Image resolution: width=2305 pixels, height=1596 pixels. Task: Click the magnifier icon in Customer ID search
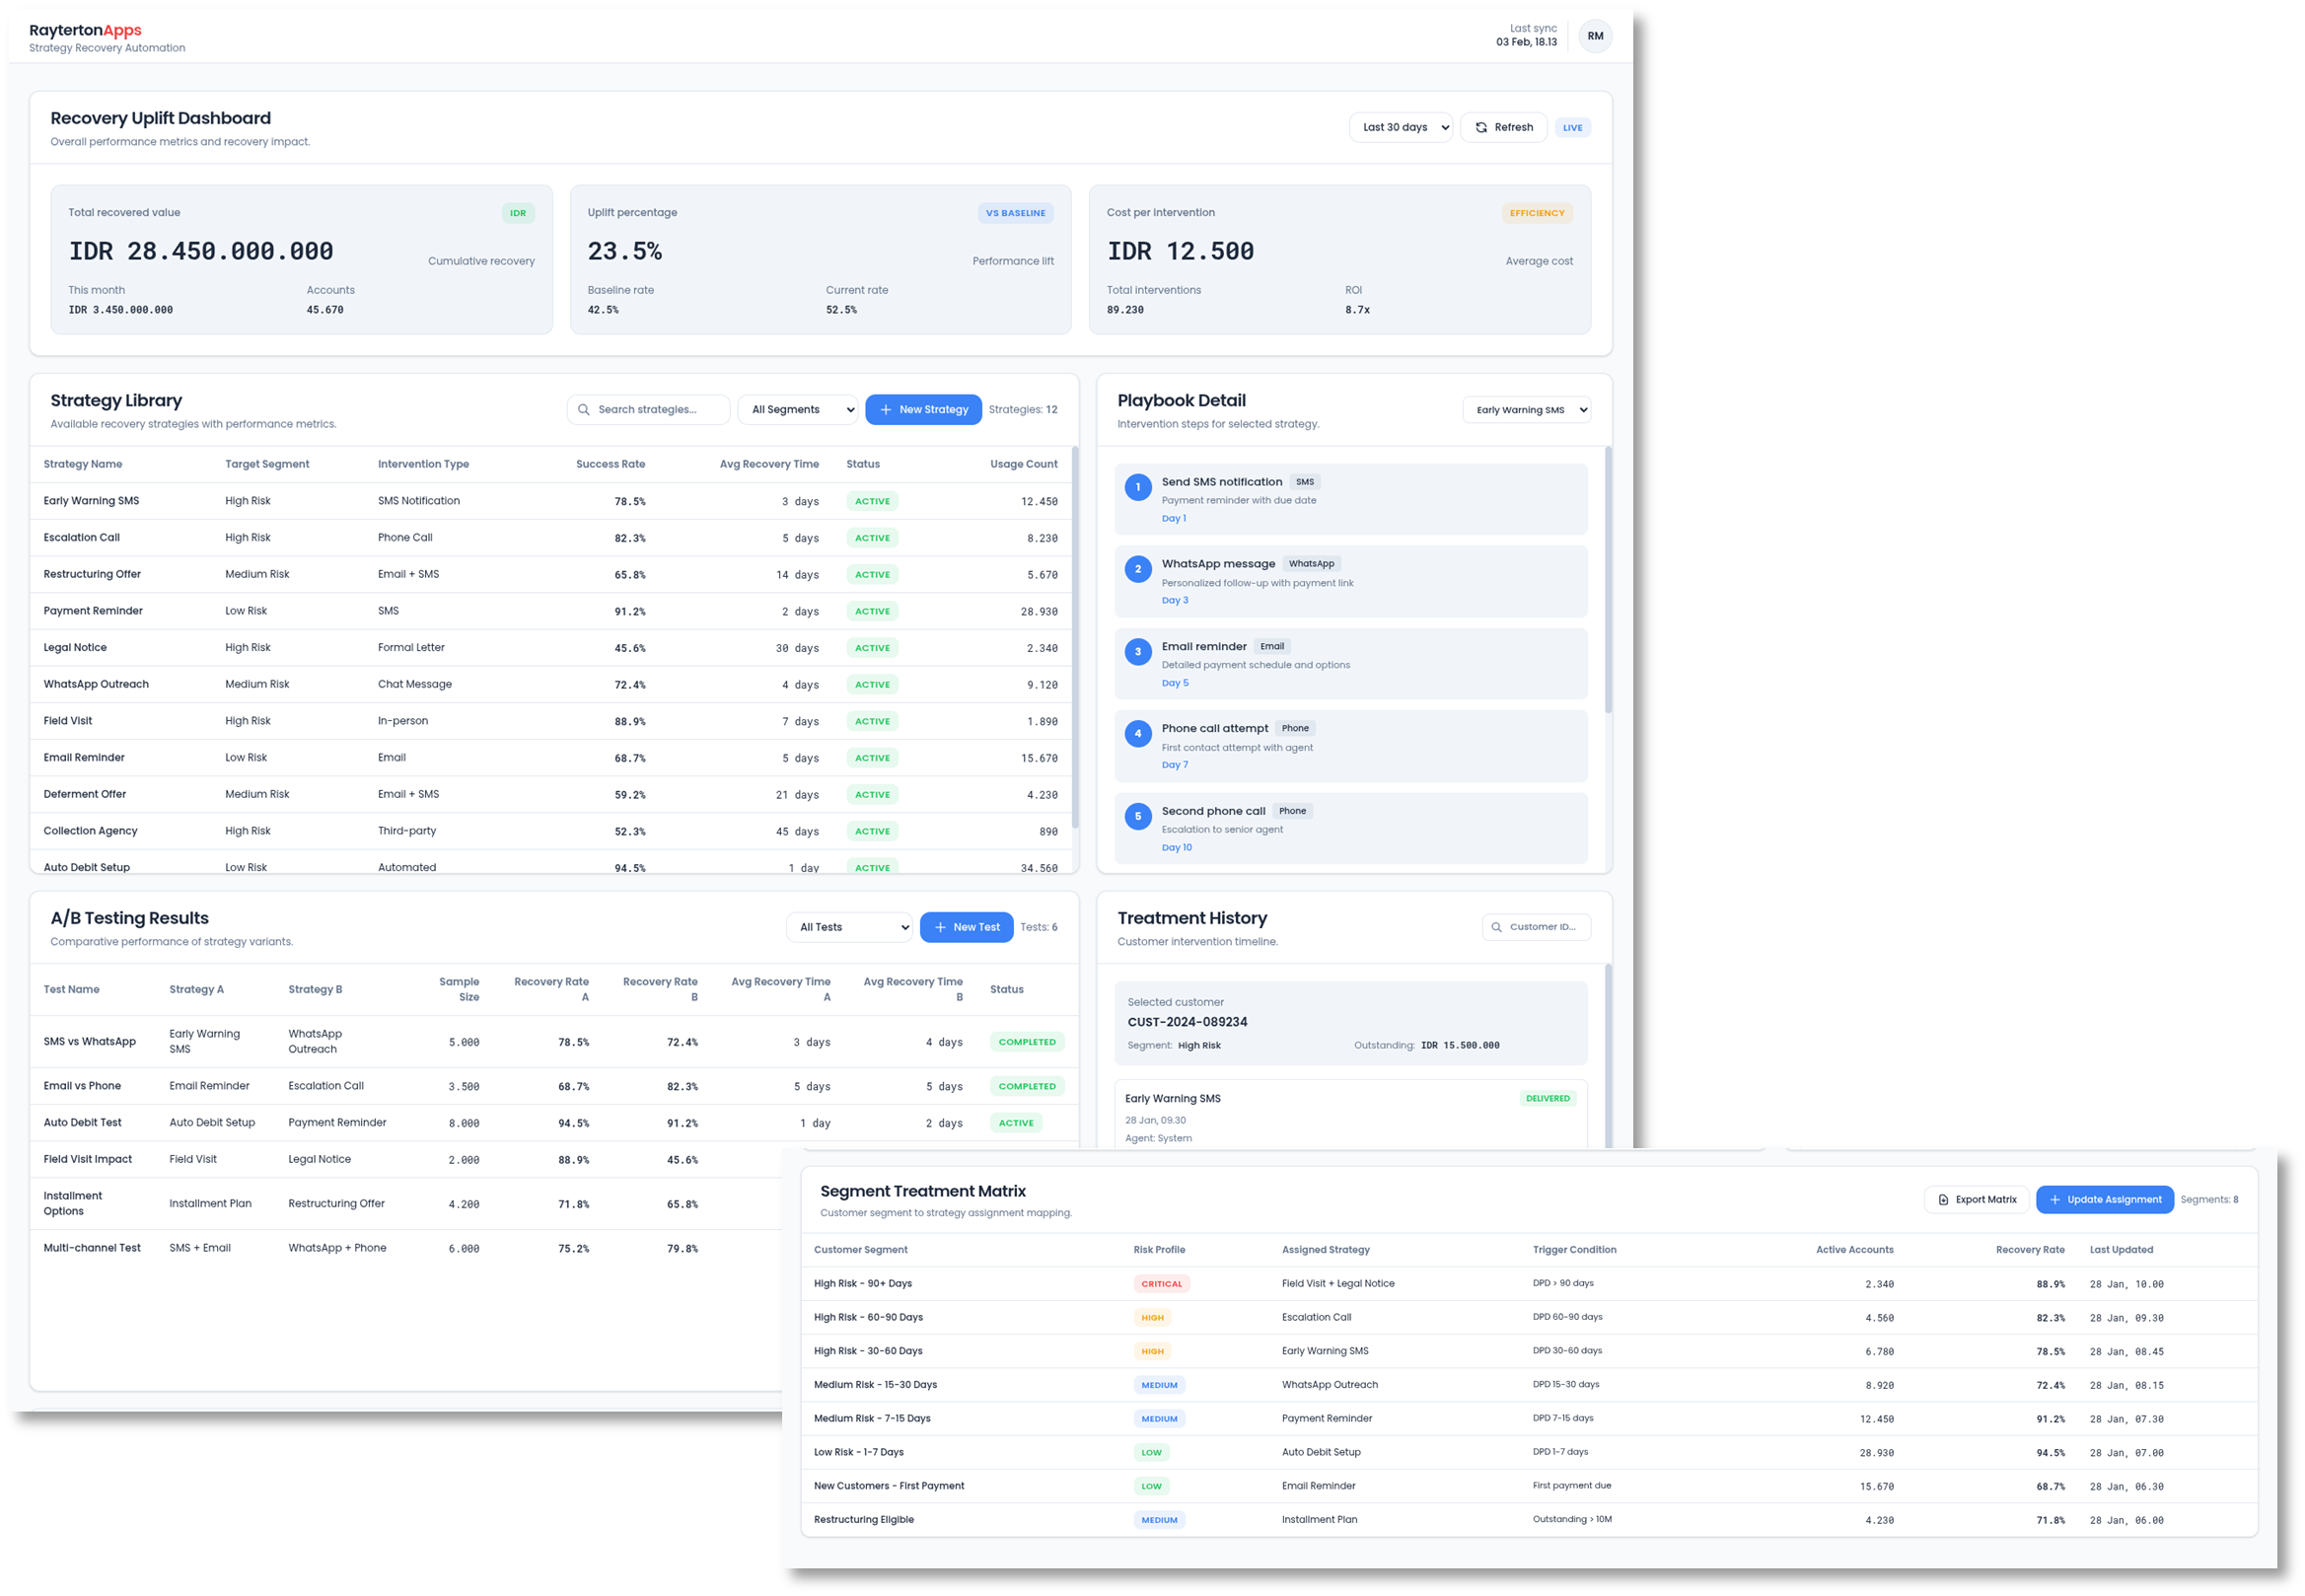pos(1496,927)
